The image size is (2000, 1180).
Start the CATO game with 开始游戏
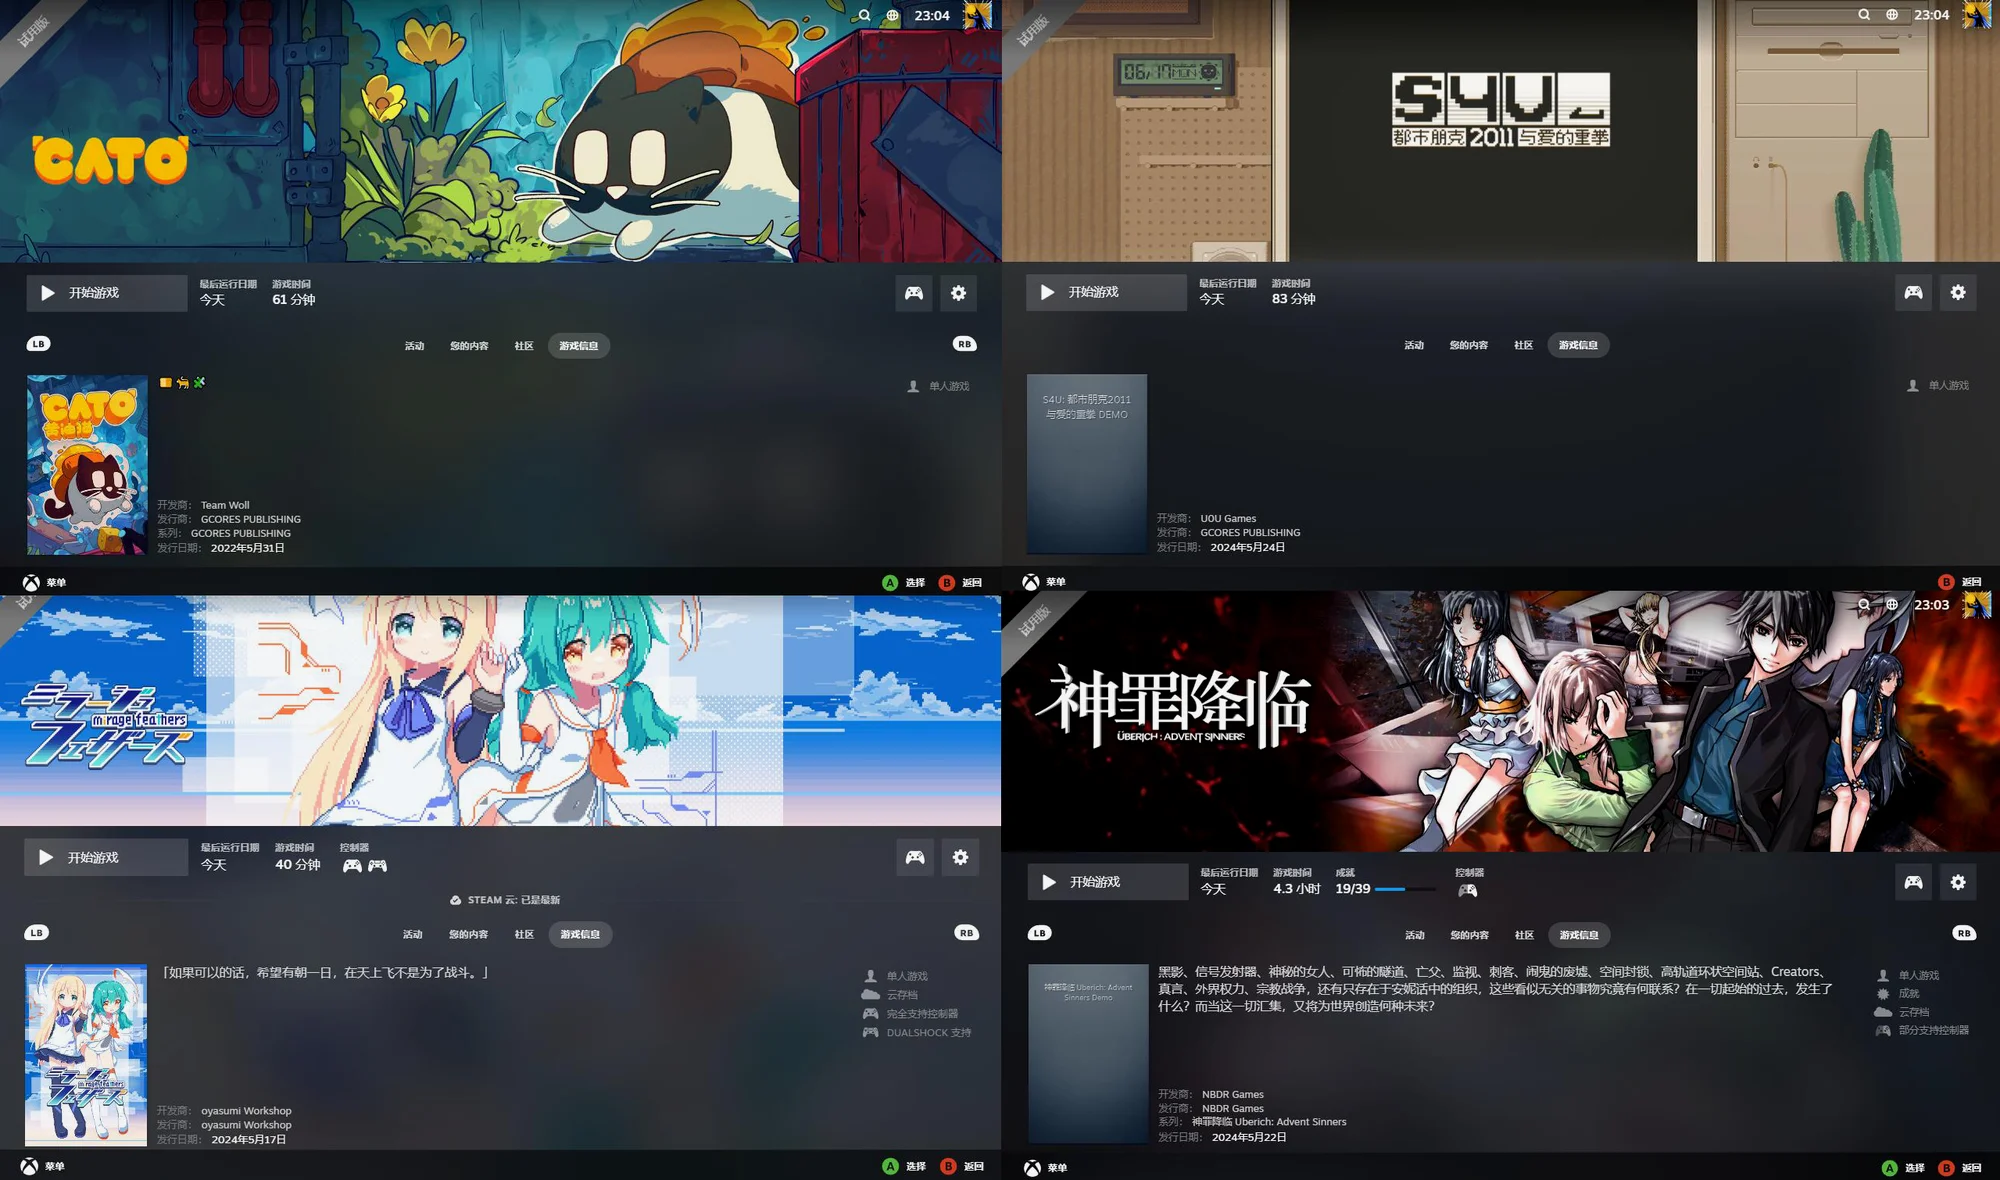tap(107, 293)
